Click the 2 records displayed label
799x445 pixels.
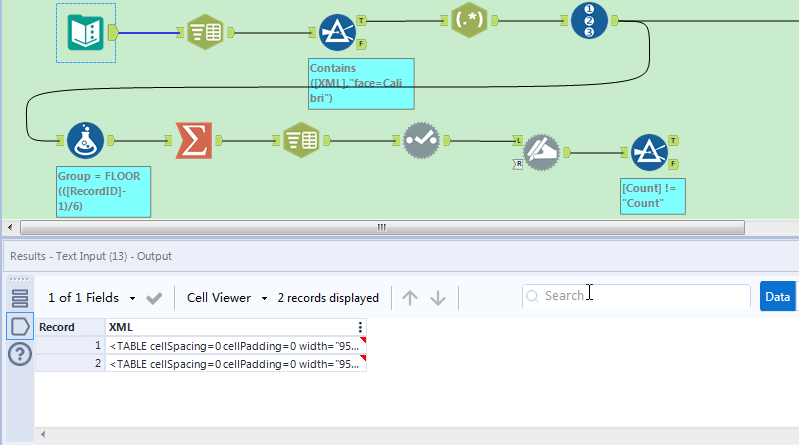point(328,298)
